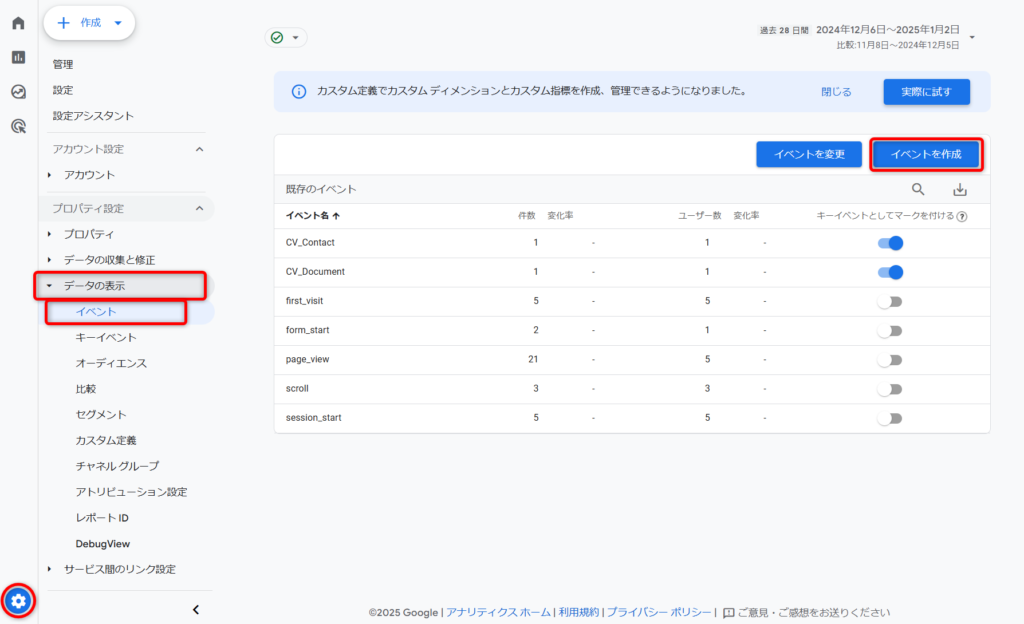Click help icon beside key event column
1024x624 pixels.
(962, 216)
